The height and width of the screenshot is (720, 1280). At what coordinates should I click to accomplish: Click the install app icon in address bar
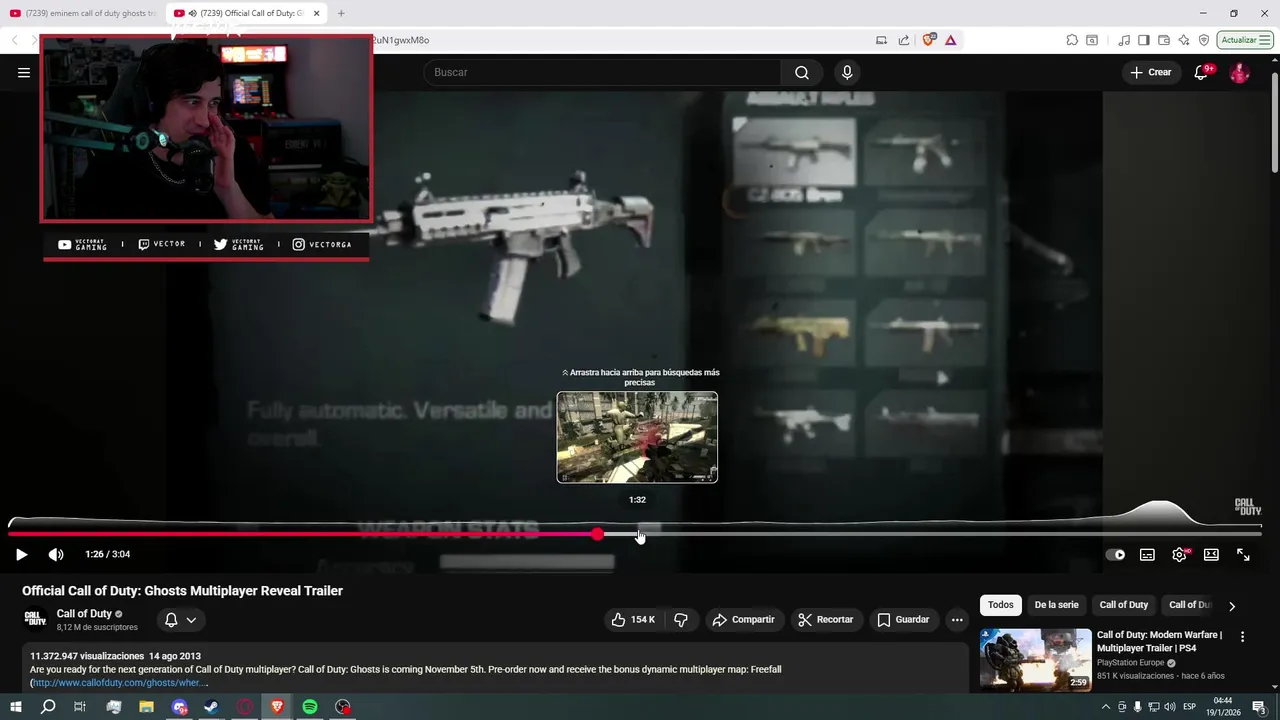(x=881, y=40)
